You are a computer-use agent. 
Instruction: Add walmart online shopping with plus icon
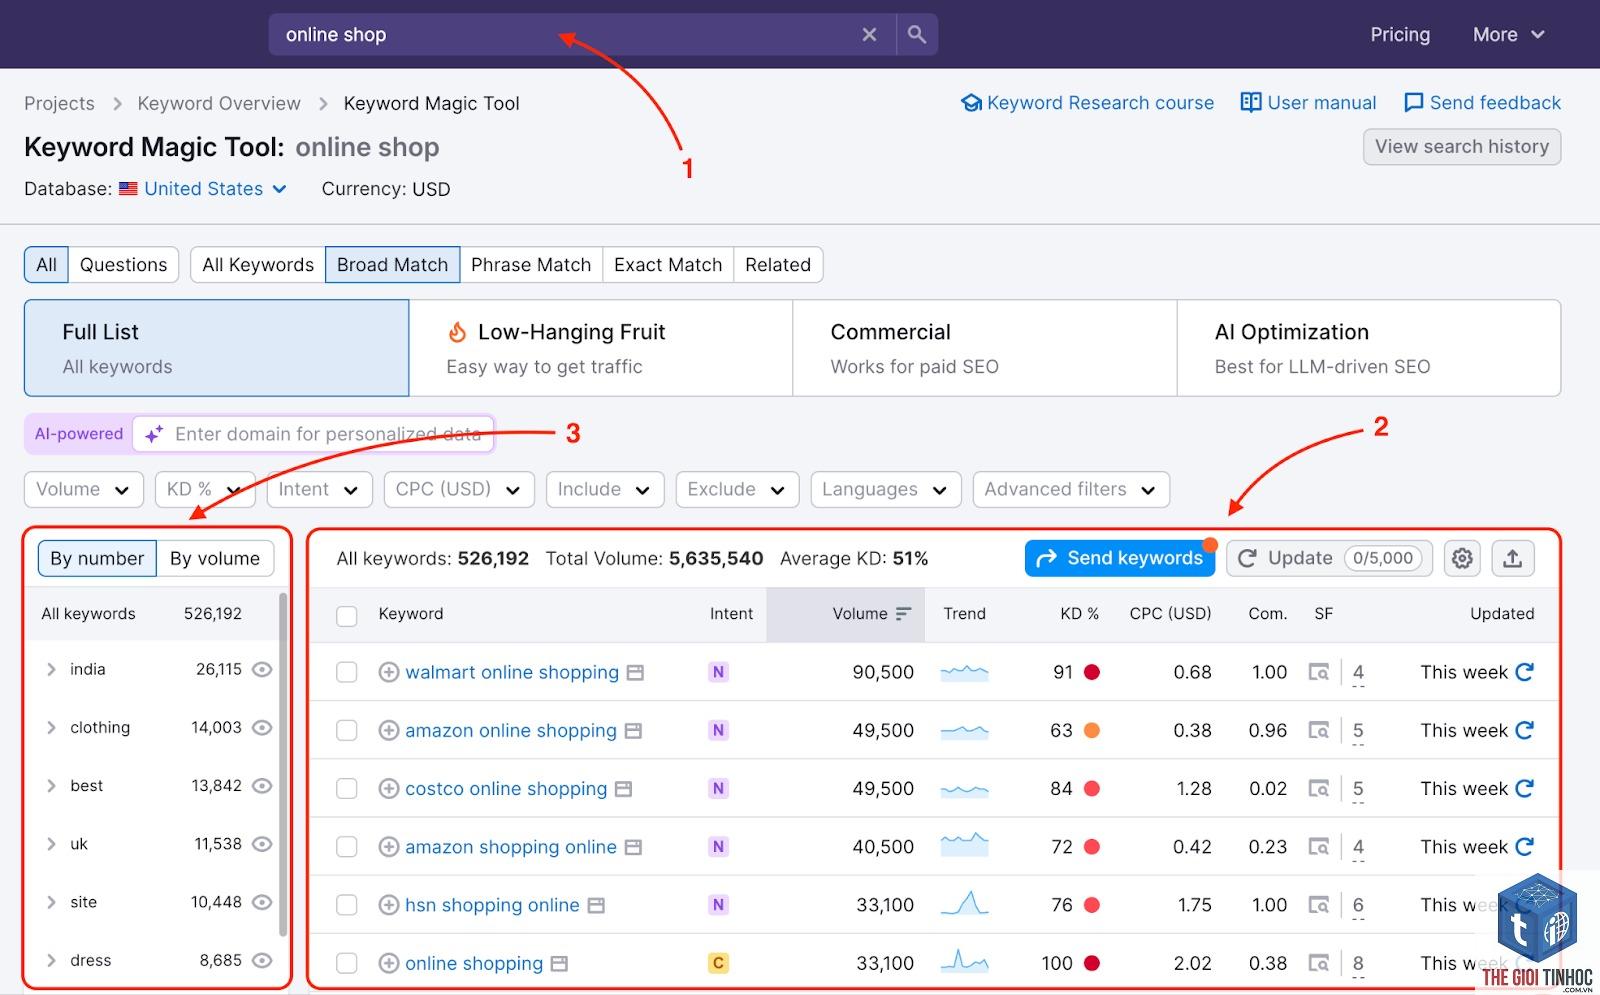pos(389,672)
